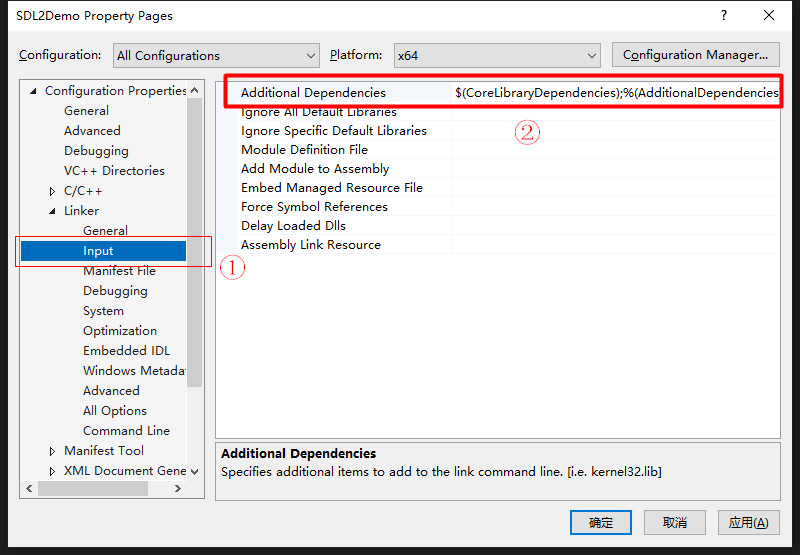The width and height of the screenshot is (800, 555).
Task: Select Delay Loaded Dlls property row
Action: [293, 226]
